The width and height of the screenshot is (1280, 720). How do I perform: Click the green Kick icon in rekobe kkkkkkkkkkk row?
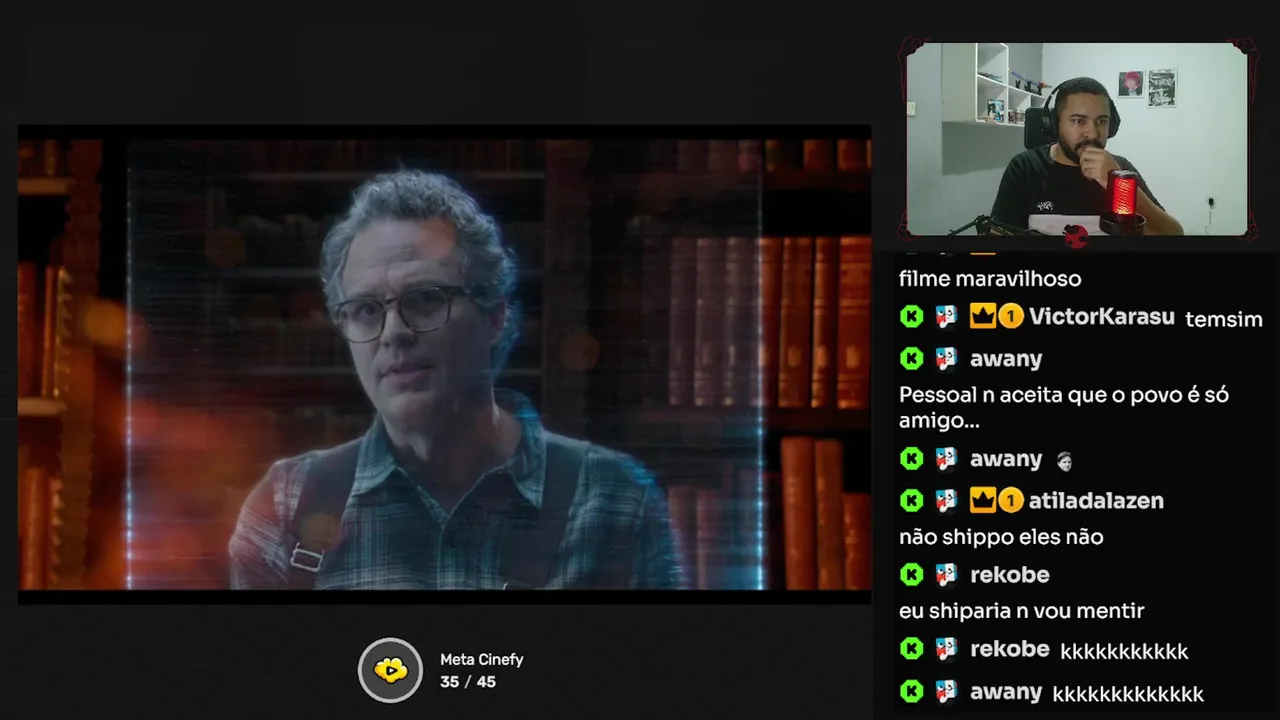pyautogui.click(x=911, y=649)
